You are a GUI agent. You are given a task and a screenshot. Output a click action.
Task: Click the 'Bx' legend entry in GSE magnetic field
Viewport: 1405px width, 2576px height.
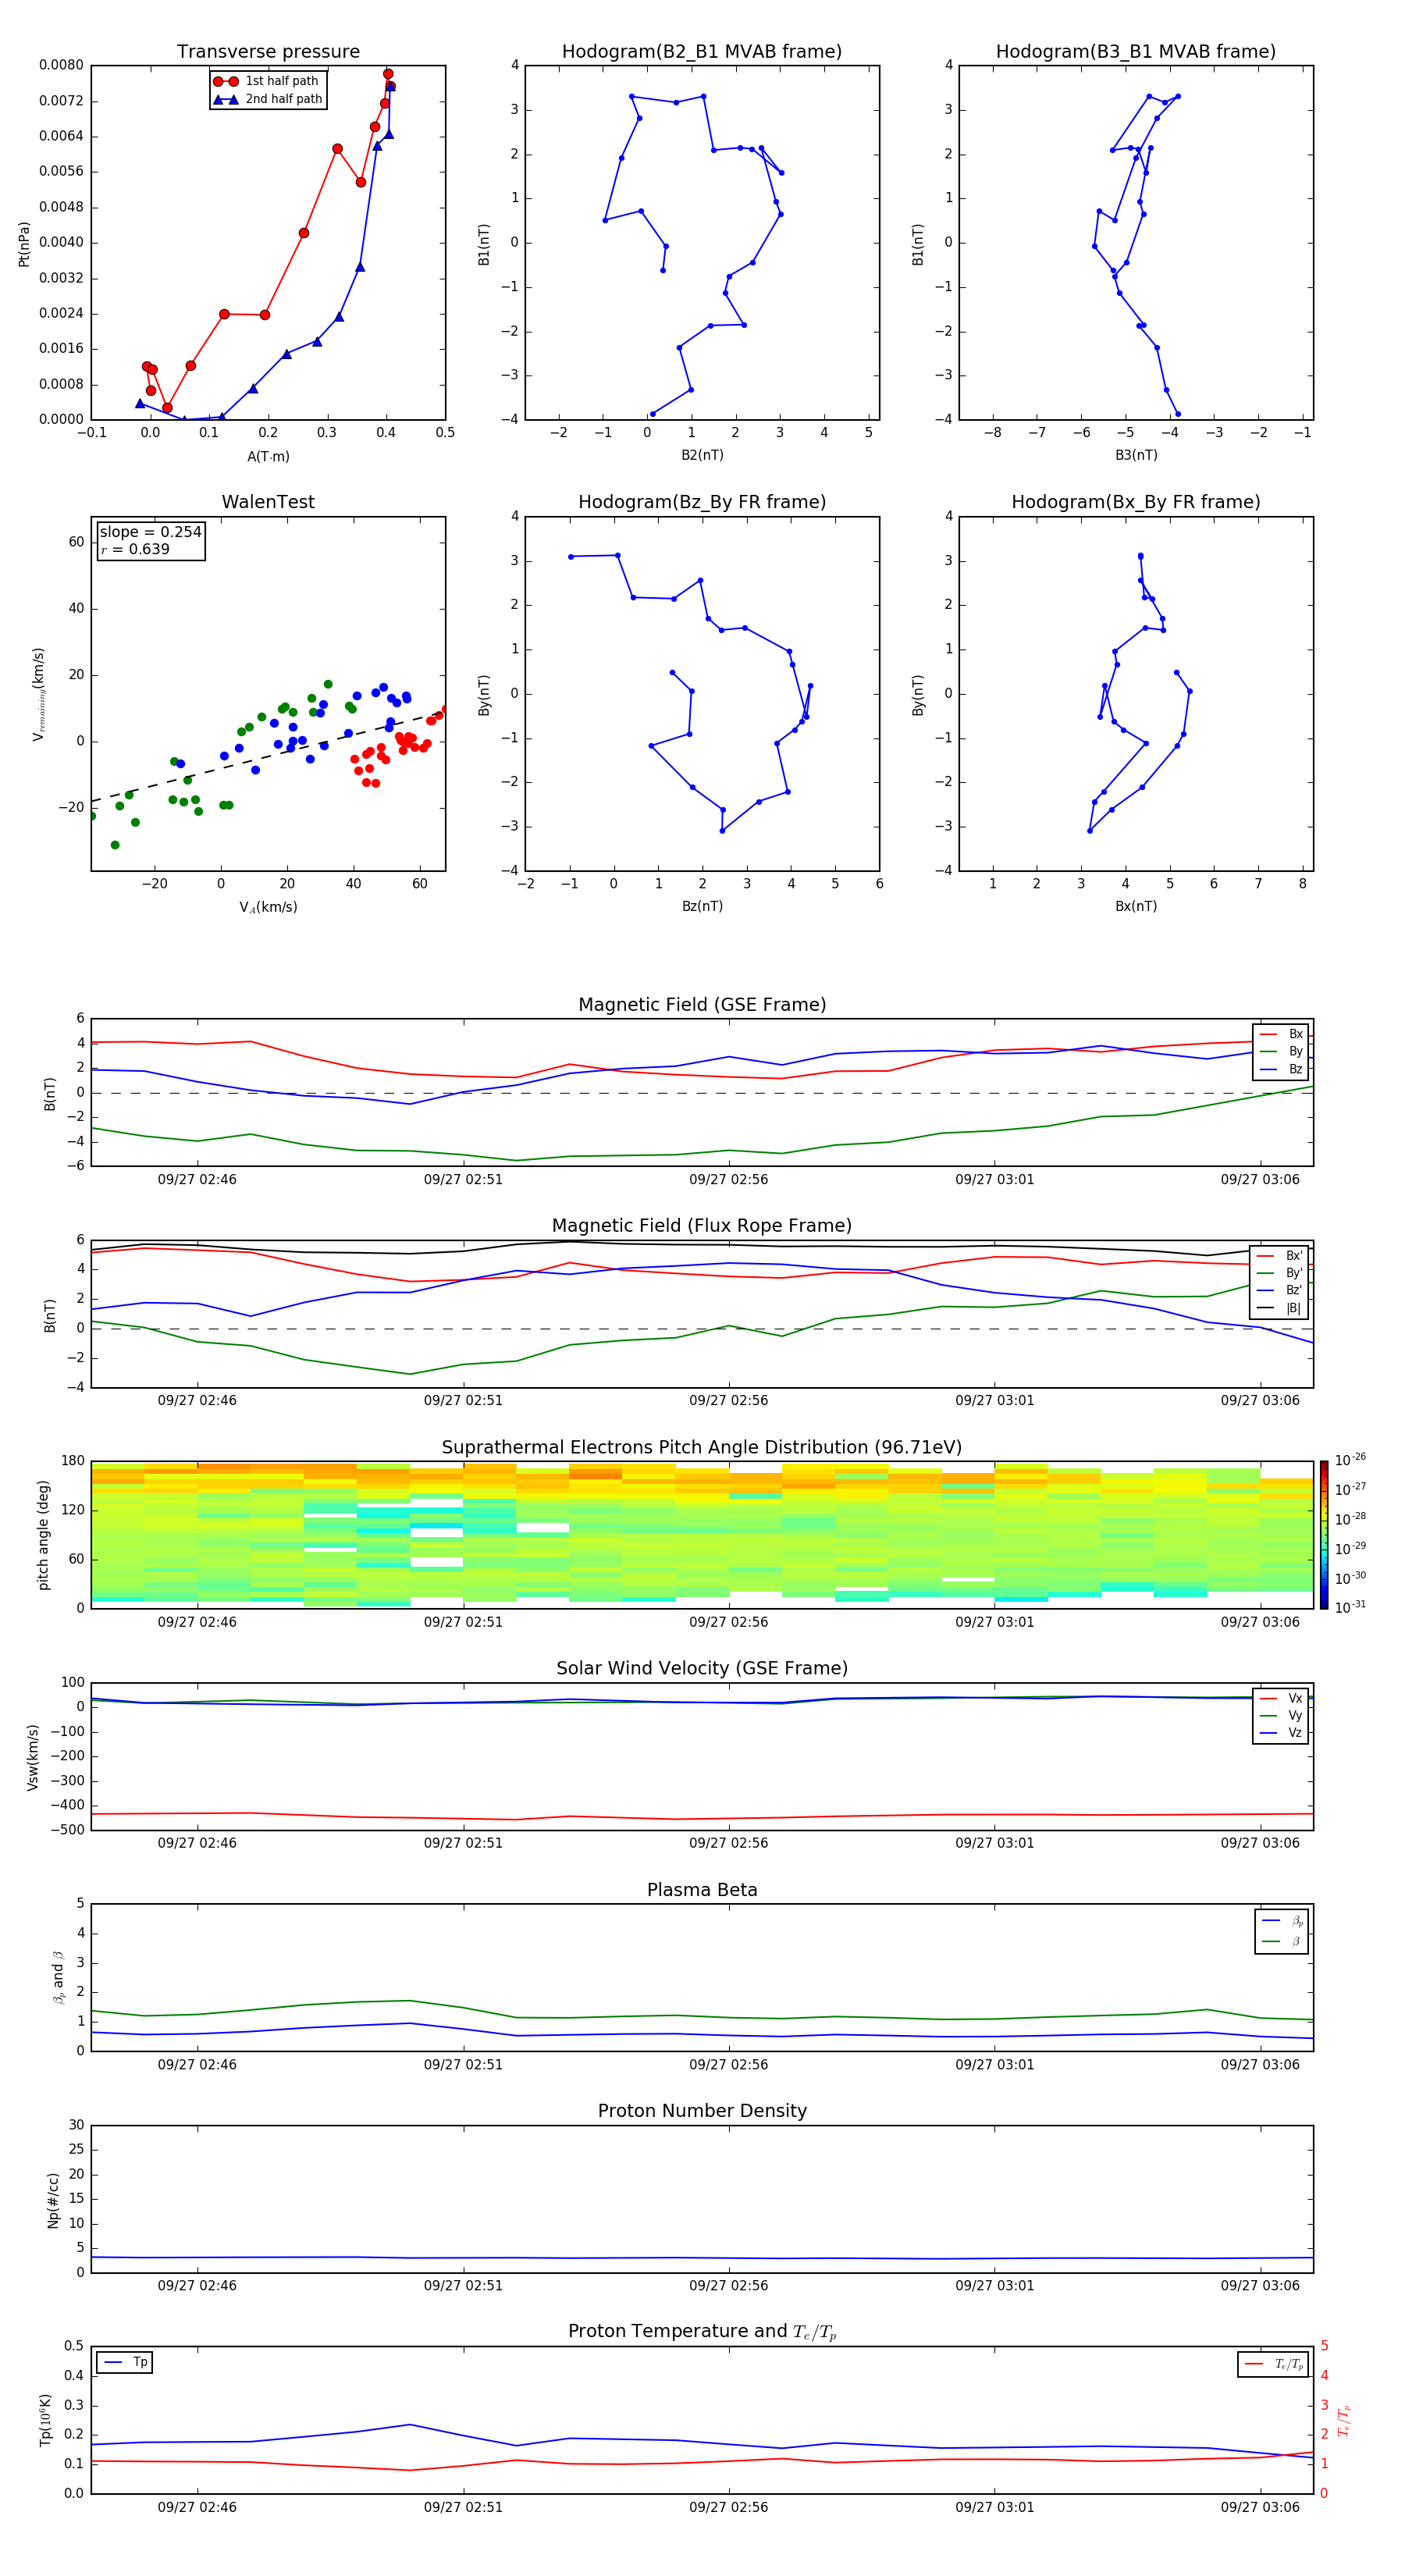[x=1281, y=1035]
